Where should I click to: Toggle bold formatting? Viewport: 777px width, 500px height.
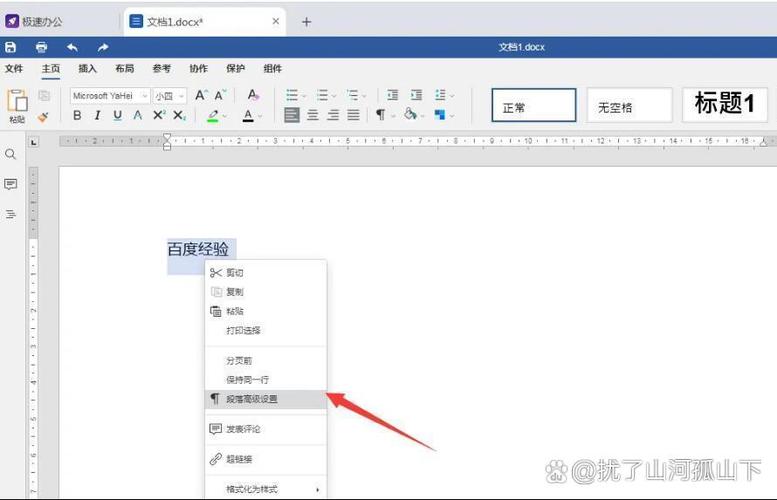[x=77, y=115]
